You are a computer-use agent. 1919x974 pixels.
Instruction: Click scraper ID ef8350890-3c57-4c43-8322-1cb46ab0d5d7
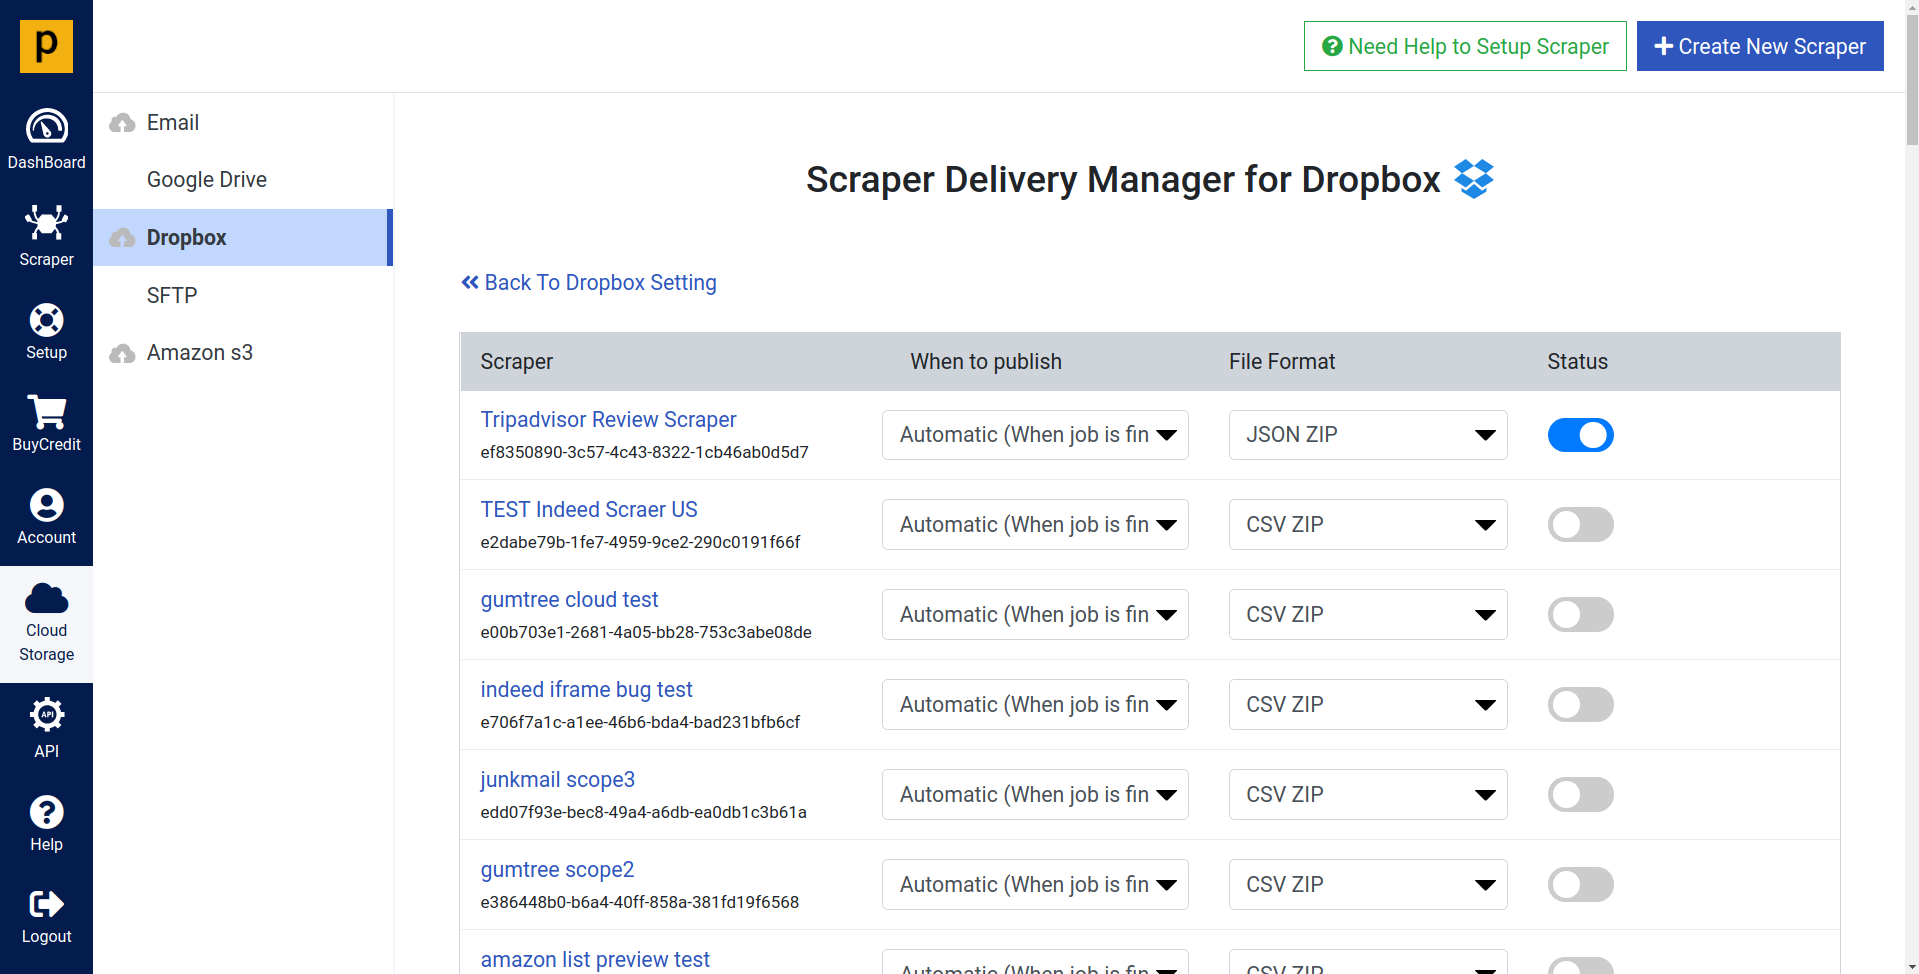644,452
